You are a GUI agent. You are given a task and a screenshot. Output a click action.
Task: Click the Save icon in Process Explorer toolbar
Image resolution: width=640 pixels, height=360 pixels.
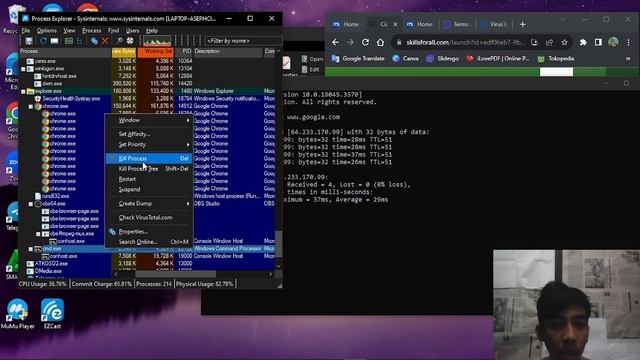coord(29,41)
